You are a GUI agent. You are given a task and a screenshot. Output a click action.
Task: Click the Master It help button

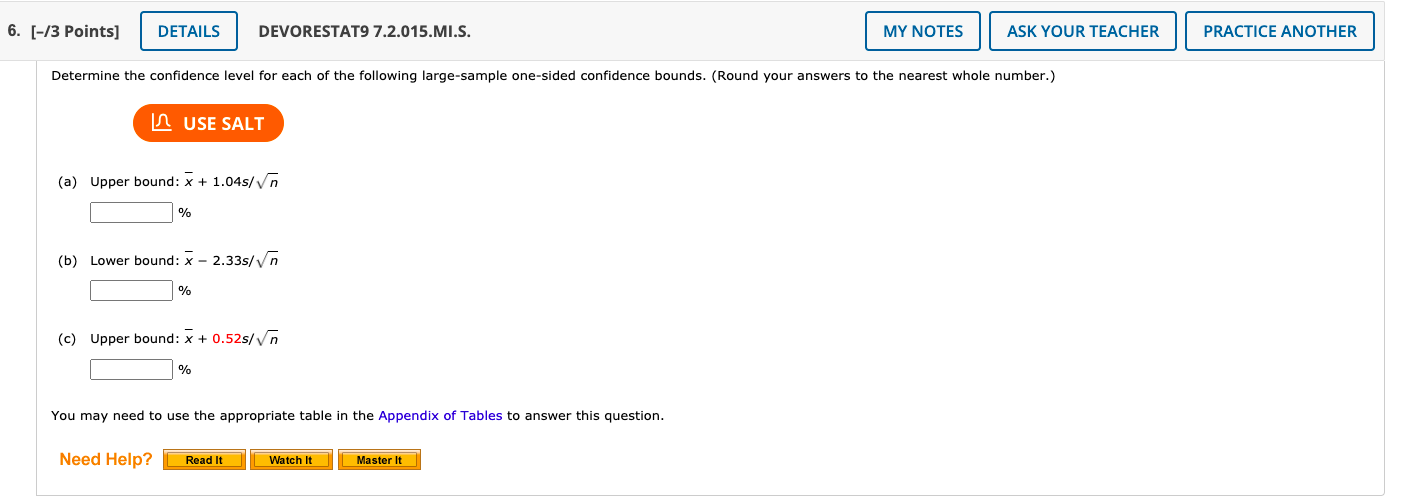379,460
